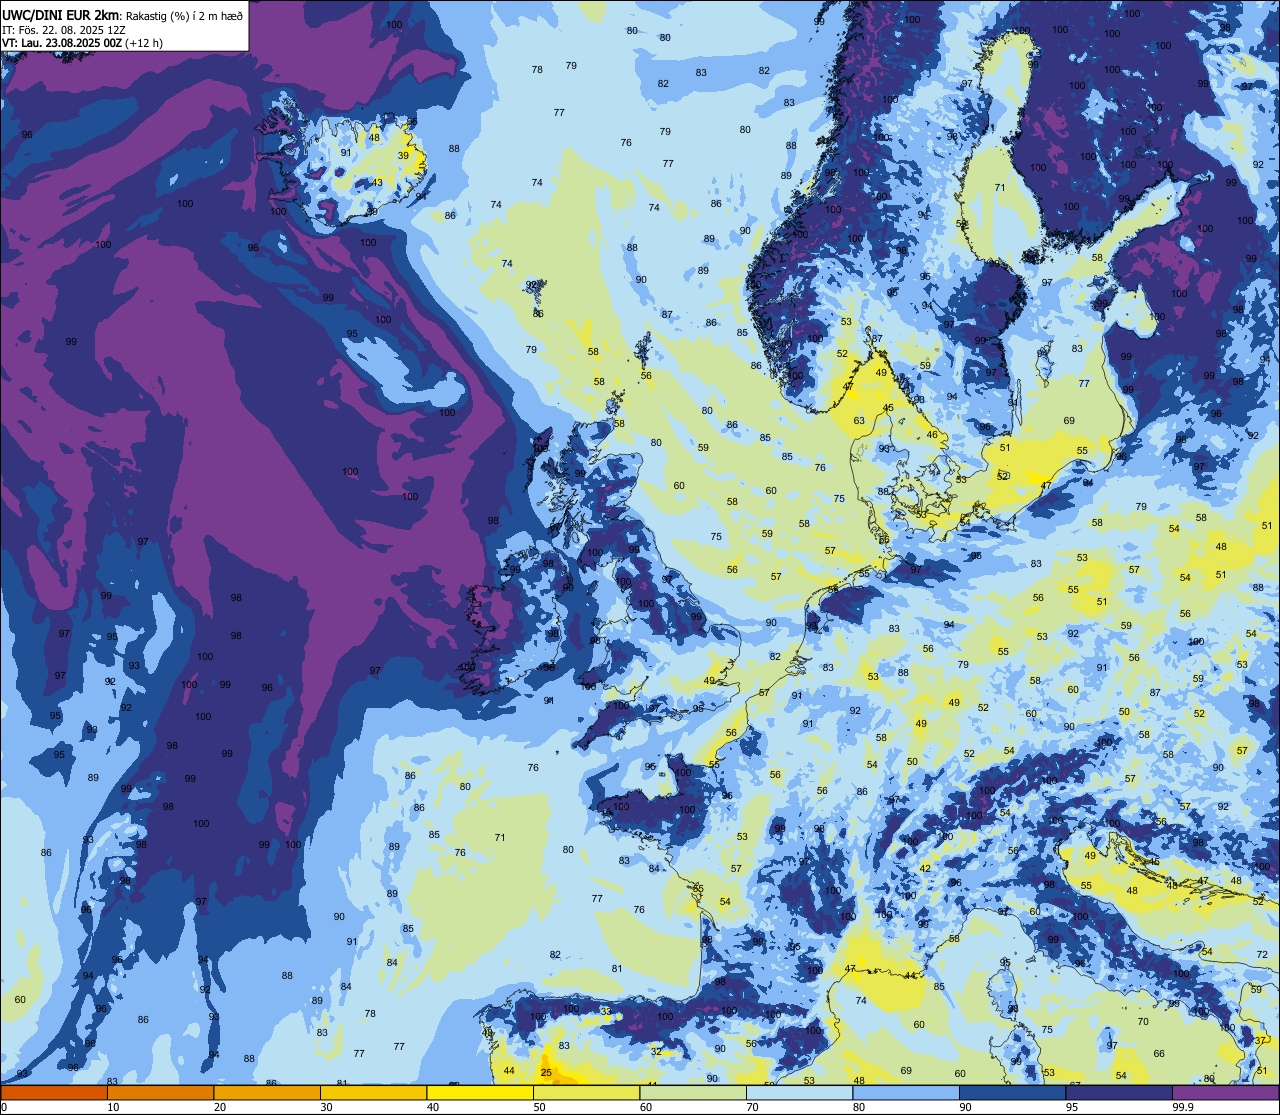Click the '25' humidity value over Spain
The width and height of the screenshot is (1280, 1115).
pyautogui.click(x=546, y=1072)
